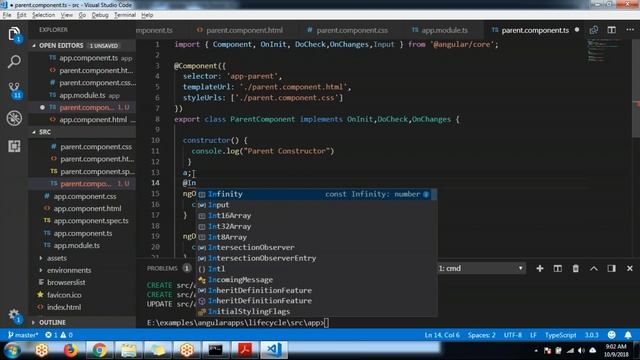
Task: Click the Visual Studio Code taskbar icon
Action: tap(273, 350)
